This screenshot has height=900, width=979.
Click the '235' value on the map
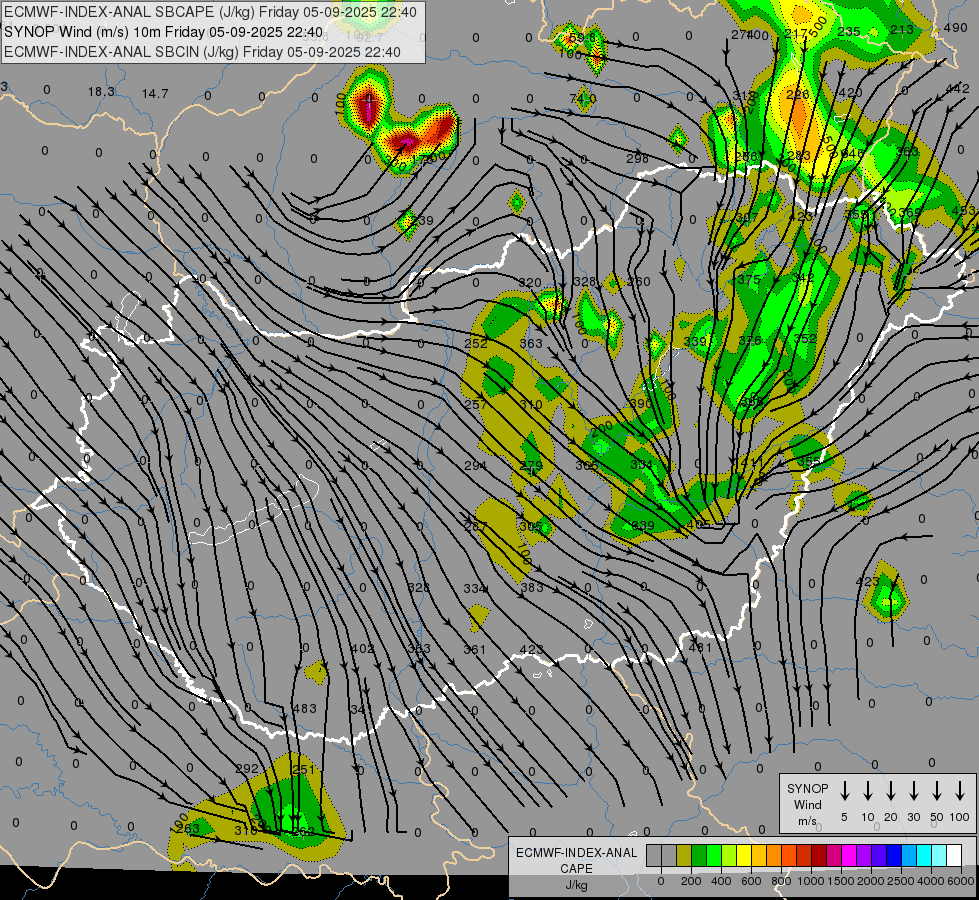click(x=849, y=31)
